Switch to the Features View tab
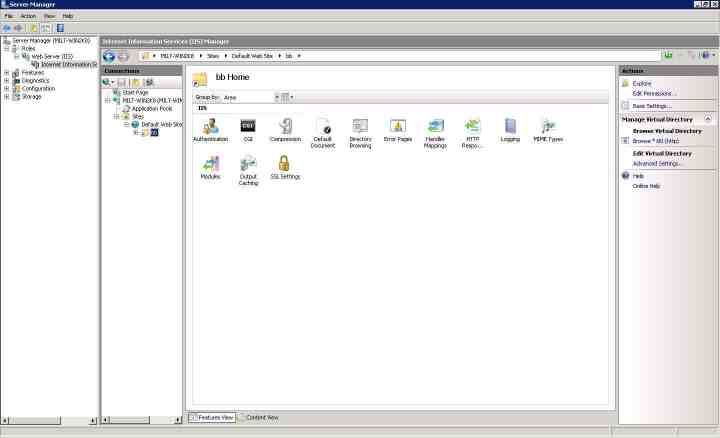The width and height of the screenshot is (720, 438). click(x=212, y=417)
